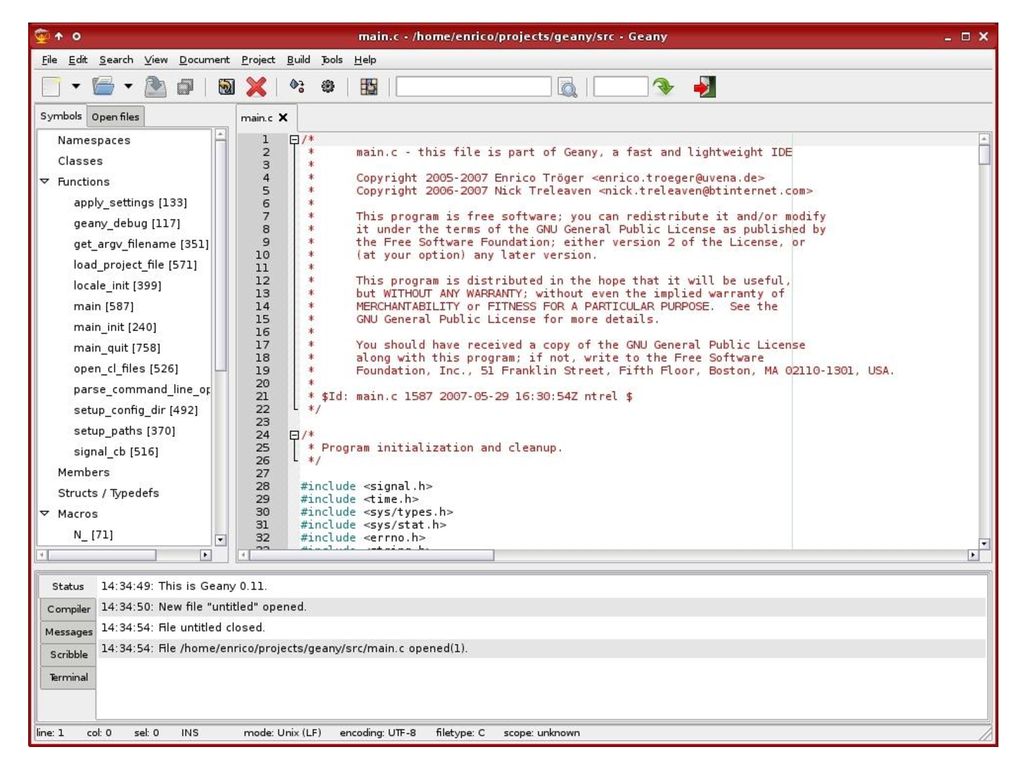1024x768 pixels.
Task: Fold the comment block at line 24
Action: click(295, 434)
